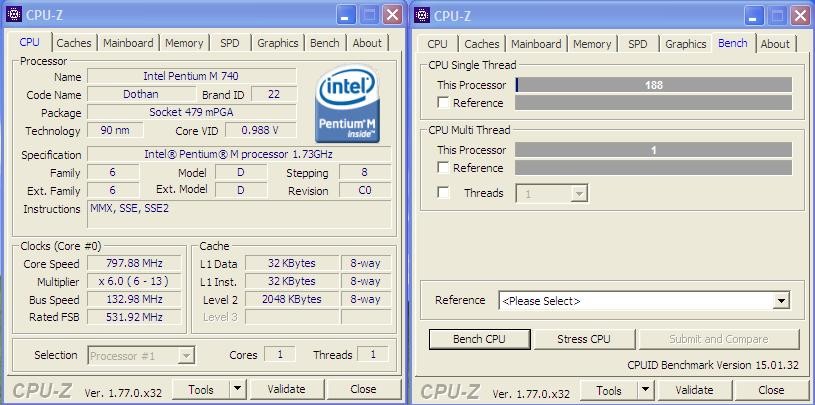This screenshot has width=815, height=405.
Task: Click Submit and Compare button
Action: (x=719, y=339)
